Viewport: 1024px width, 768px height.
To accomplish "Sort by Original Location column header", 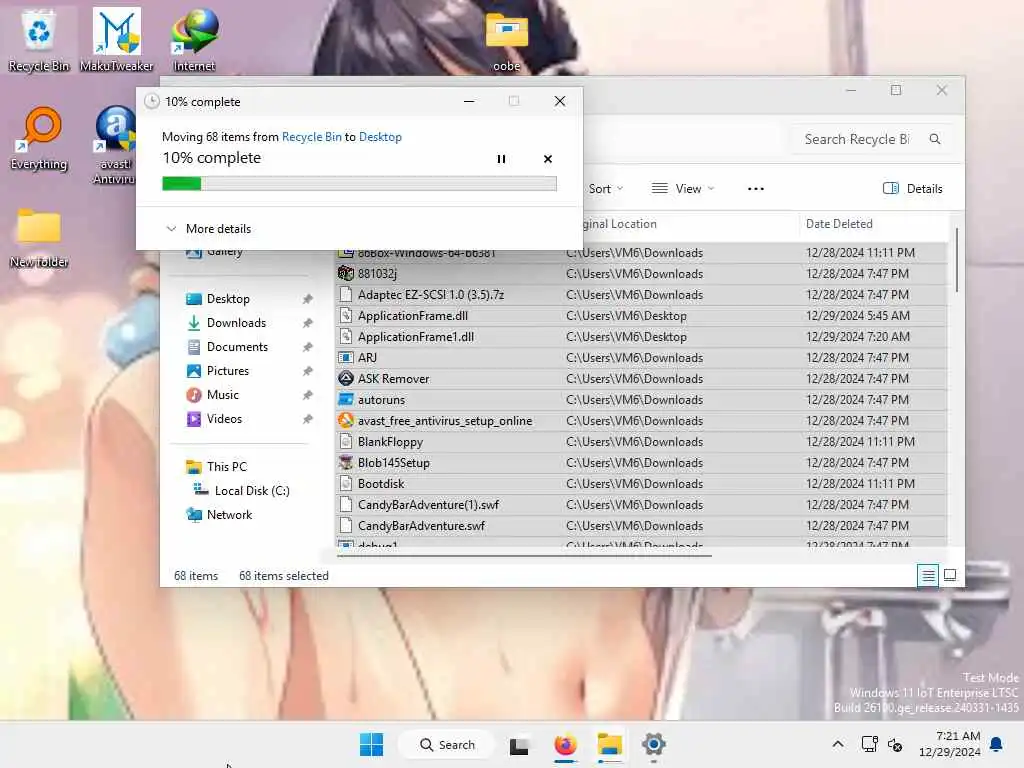I will [x=619, y=224].
